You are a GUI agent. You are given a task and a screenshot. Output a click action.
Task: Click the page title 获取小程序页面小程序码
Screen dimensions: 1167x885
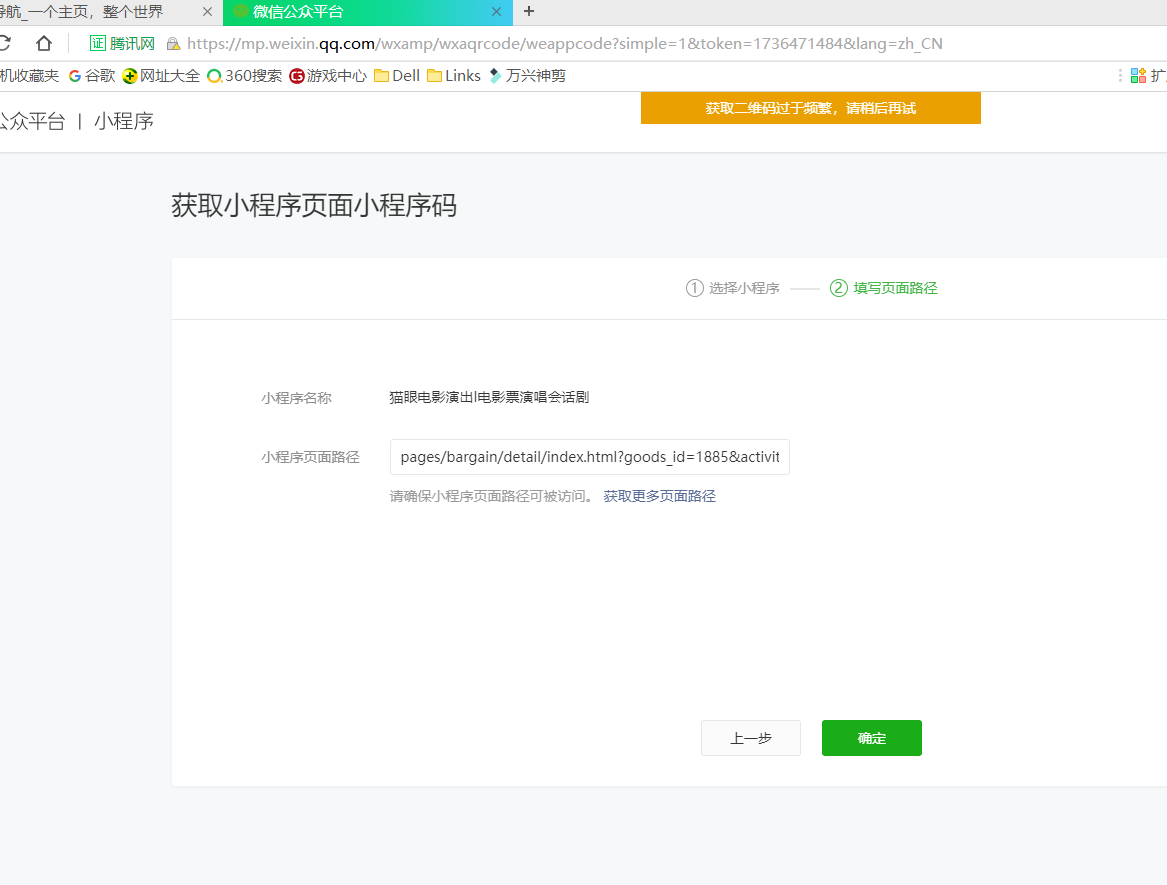tap(314, 205)
